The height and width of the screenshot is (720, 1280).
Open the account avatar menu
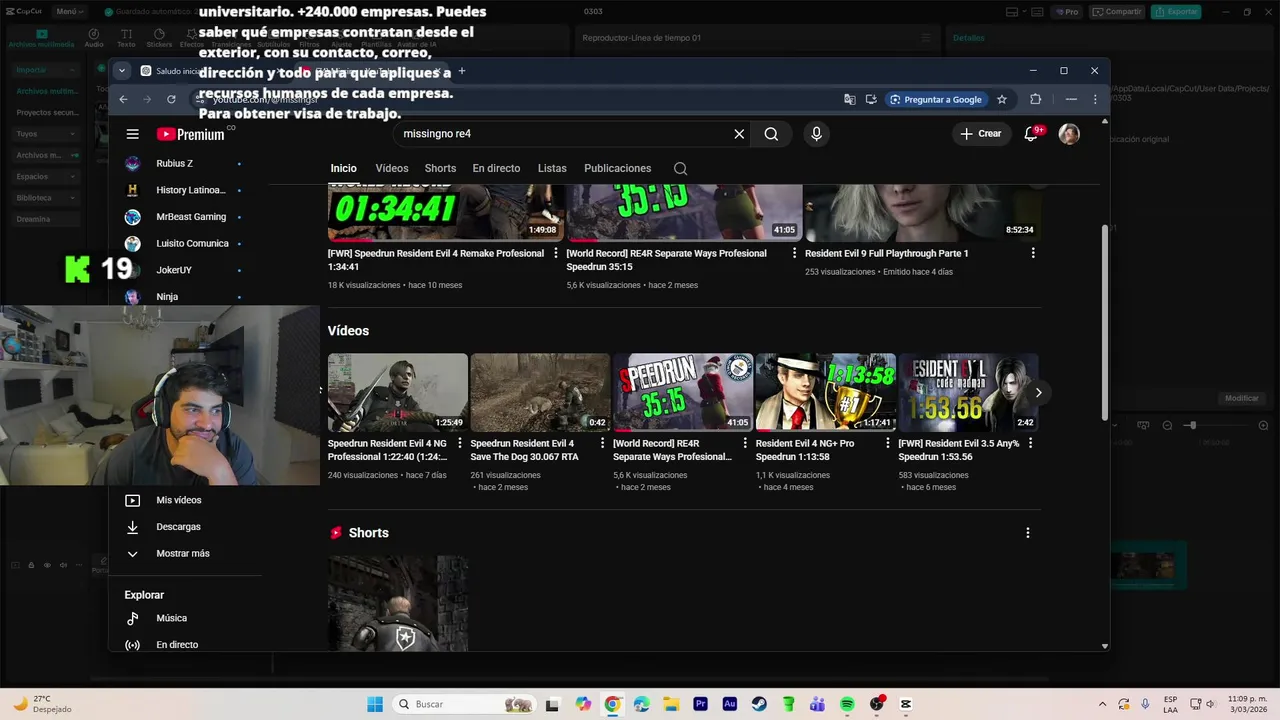click(1069, 134)
